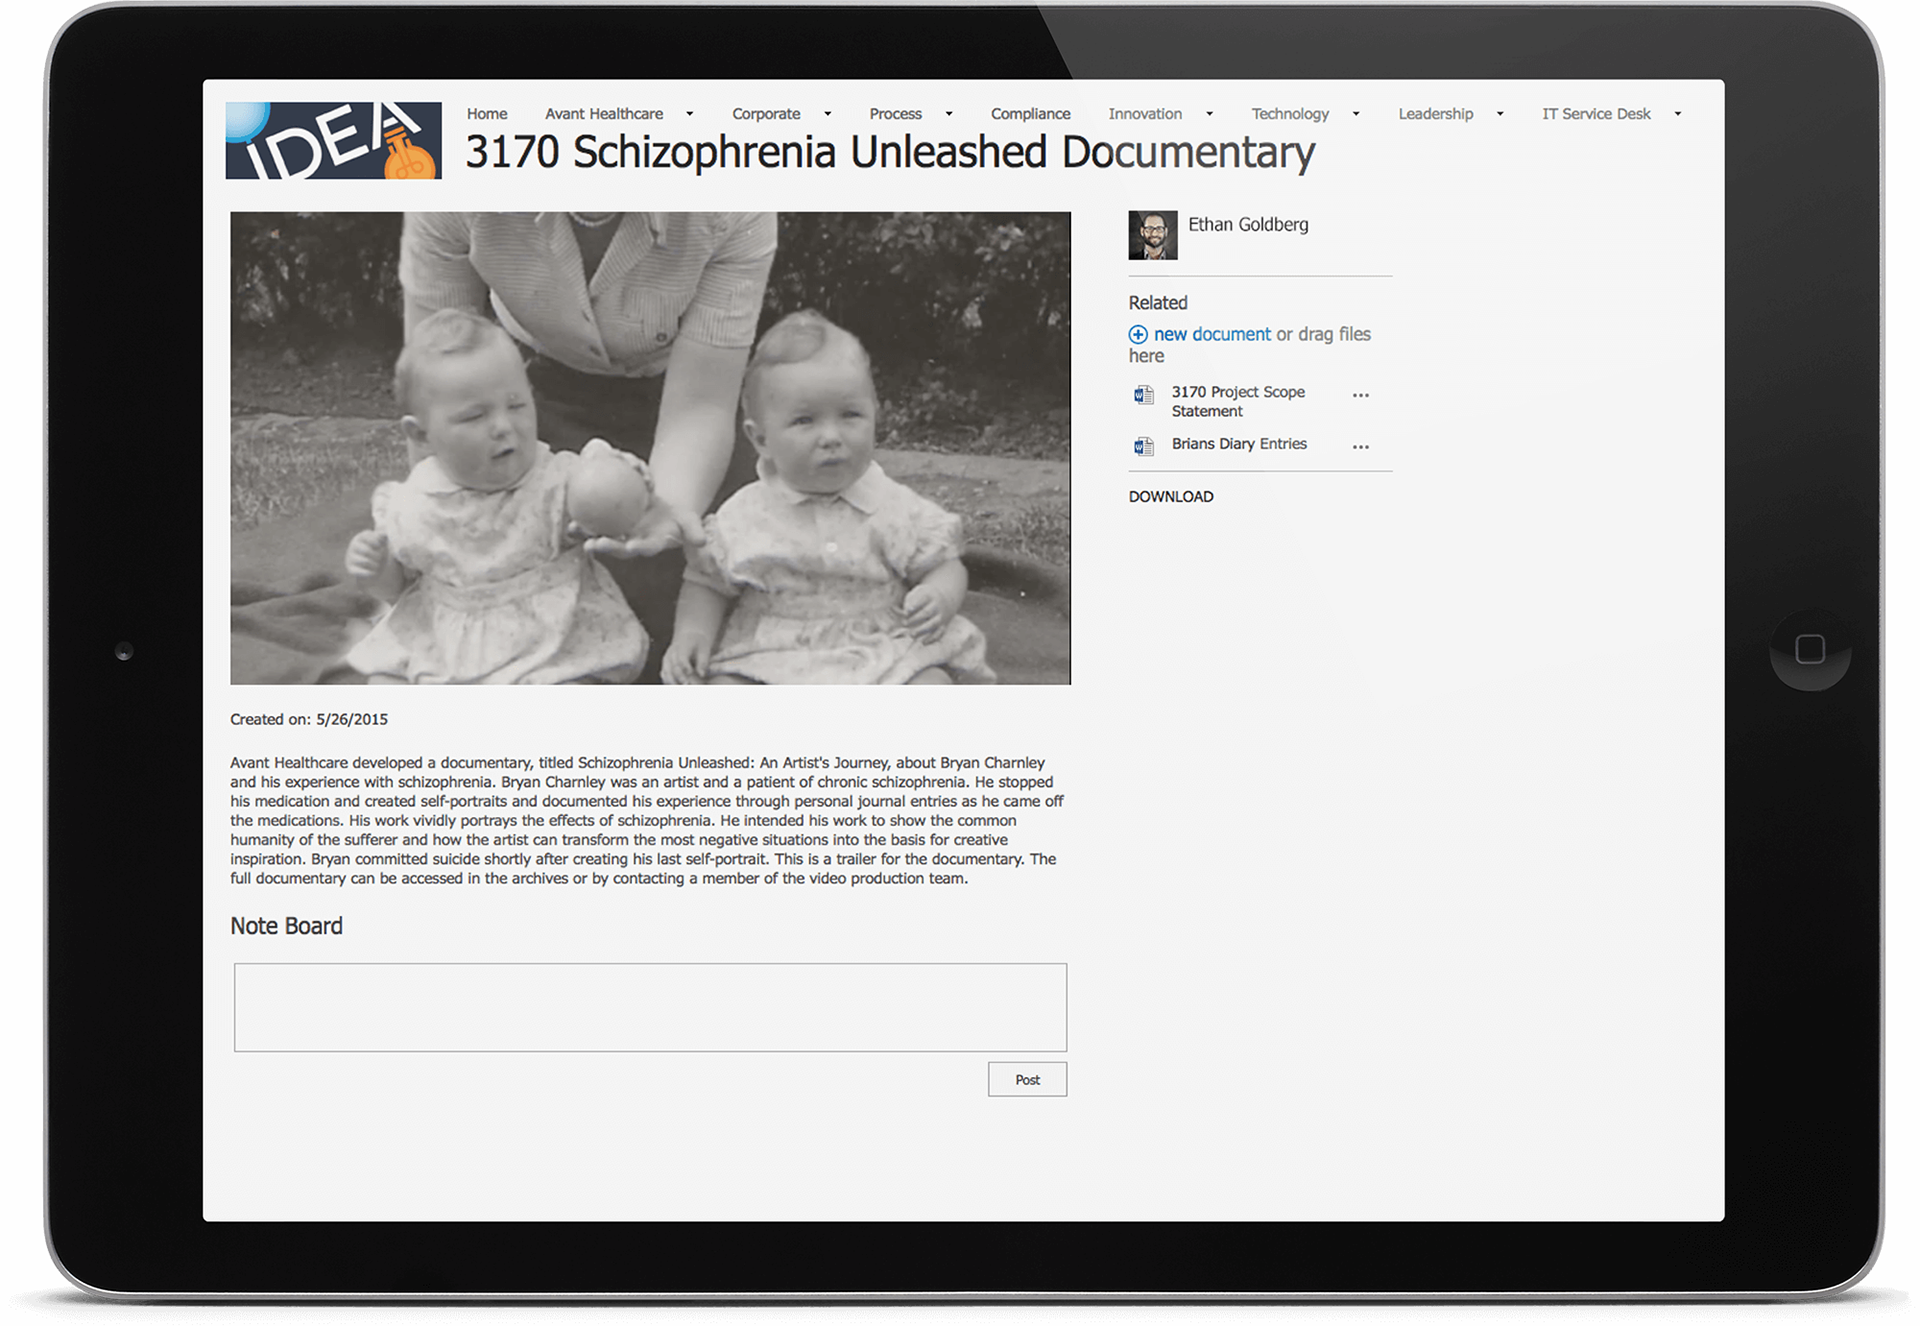
Task: Click the DOWNLOAD link
Action: click(x=1171, y=496)
